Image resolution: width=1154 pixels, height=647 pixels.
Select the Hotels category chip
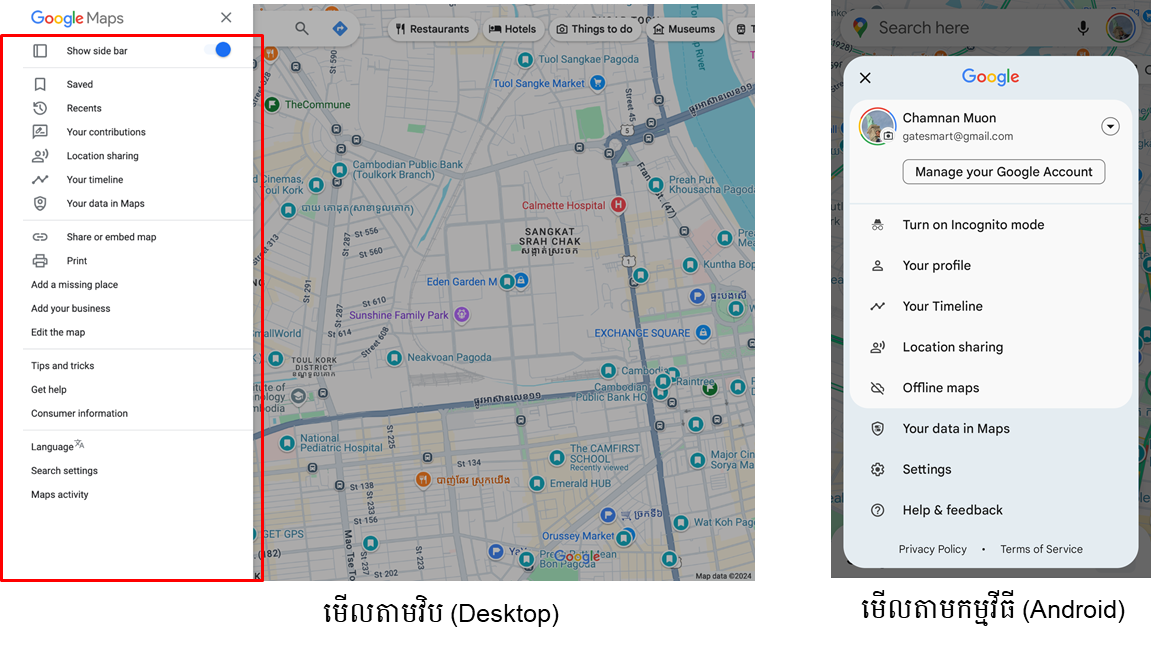pyautogui.click(x=512, y=29)
